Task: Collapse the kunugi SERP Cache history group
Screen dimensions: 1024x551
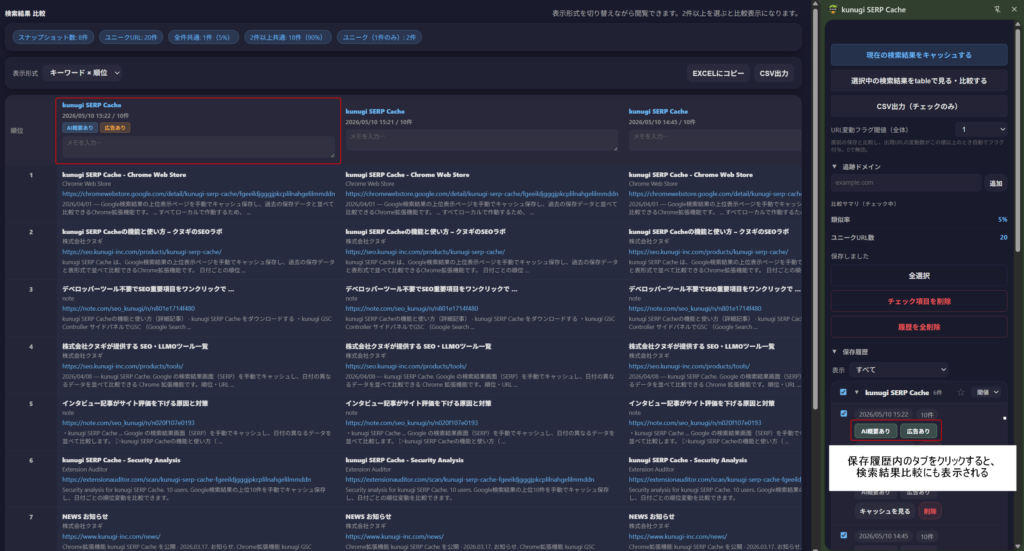Action: (x=856, y=392)
